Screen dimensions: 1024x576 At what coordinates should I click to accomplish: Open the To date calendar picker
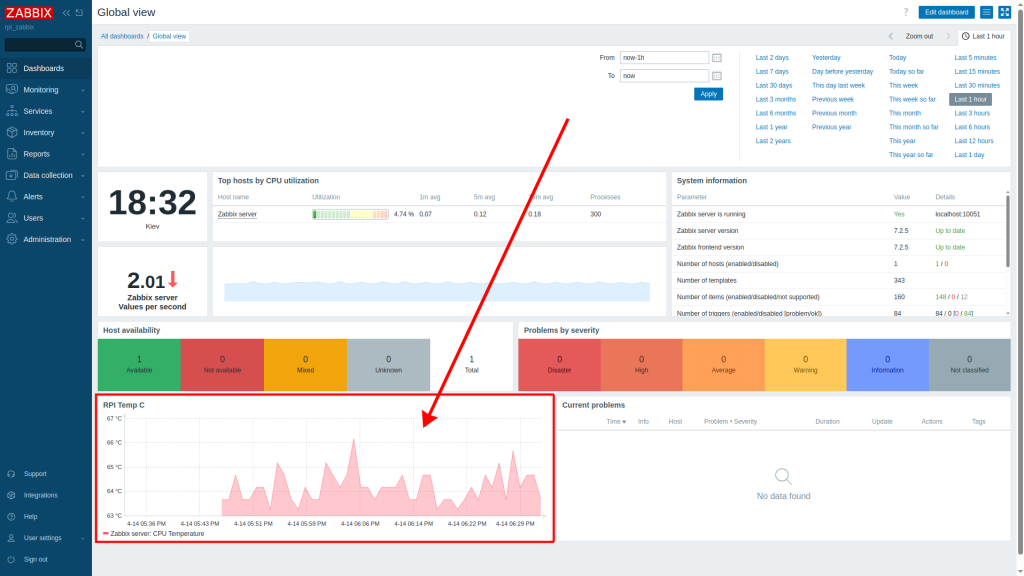coord(716,76)
